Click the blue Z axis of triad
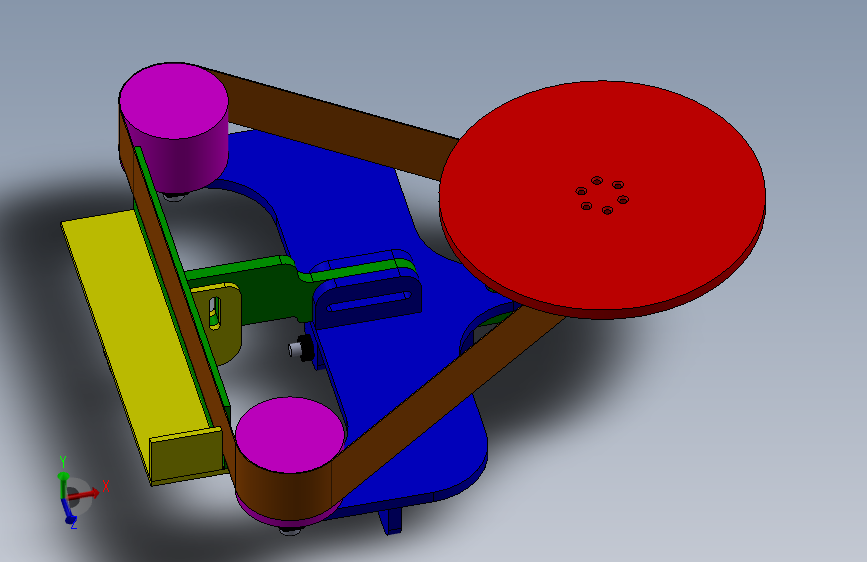The height and width of the screenshot is (562, 867). pos(67,510)
